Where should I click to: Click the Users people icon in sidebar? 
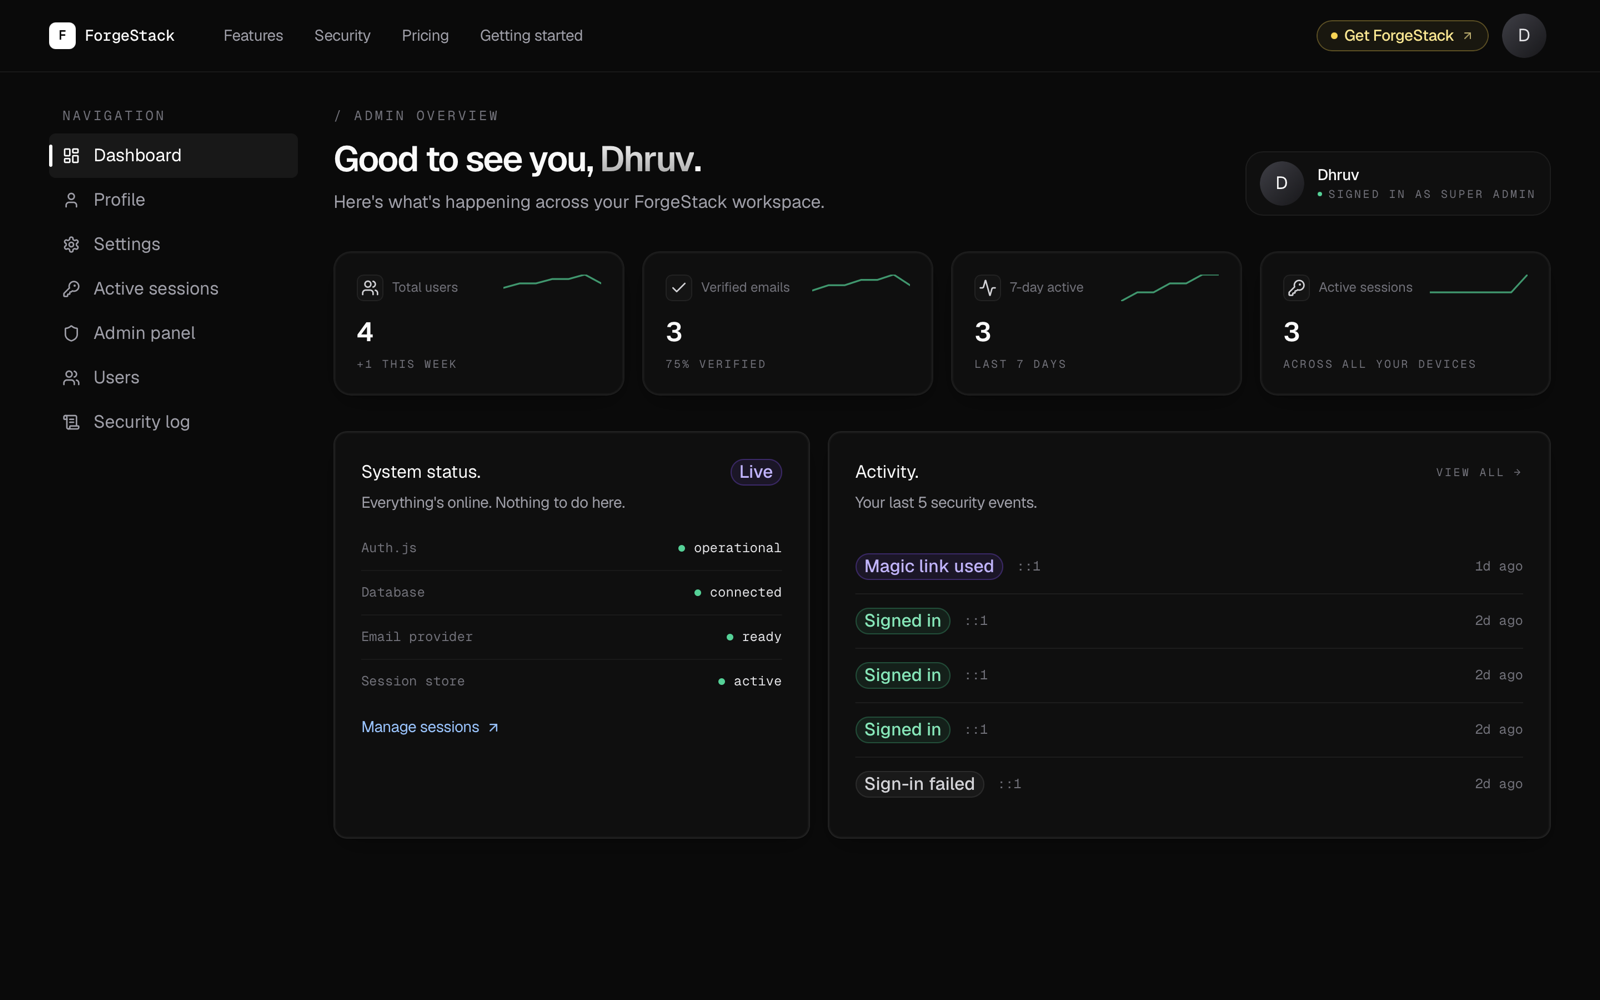point(71,378)
